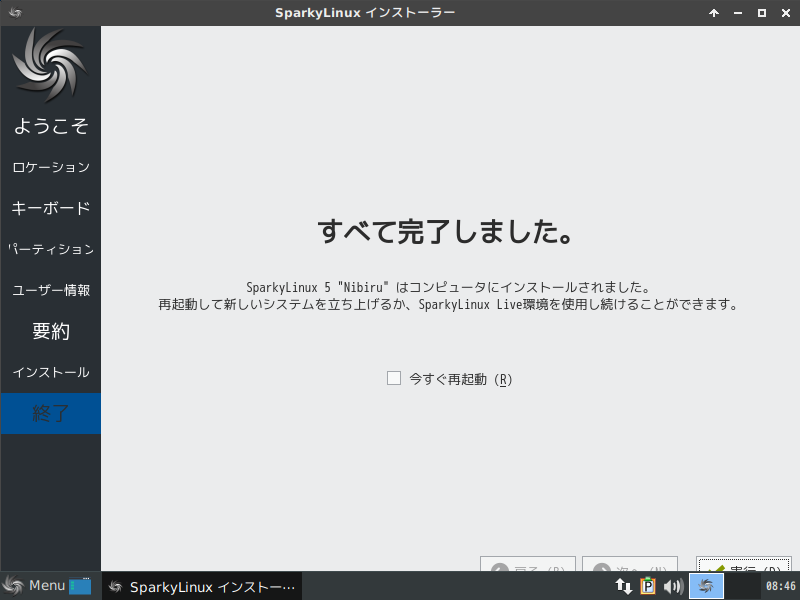Click SparkyLinux インストー taskbar window entry

(x=202, y=586)
